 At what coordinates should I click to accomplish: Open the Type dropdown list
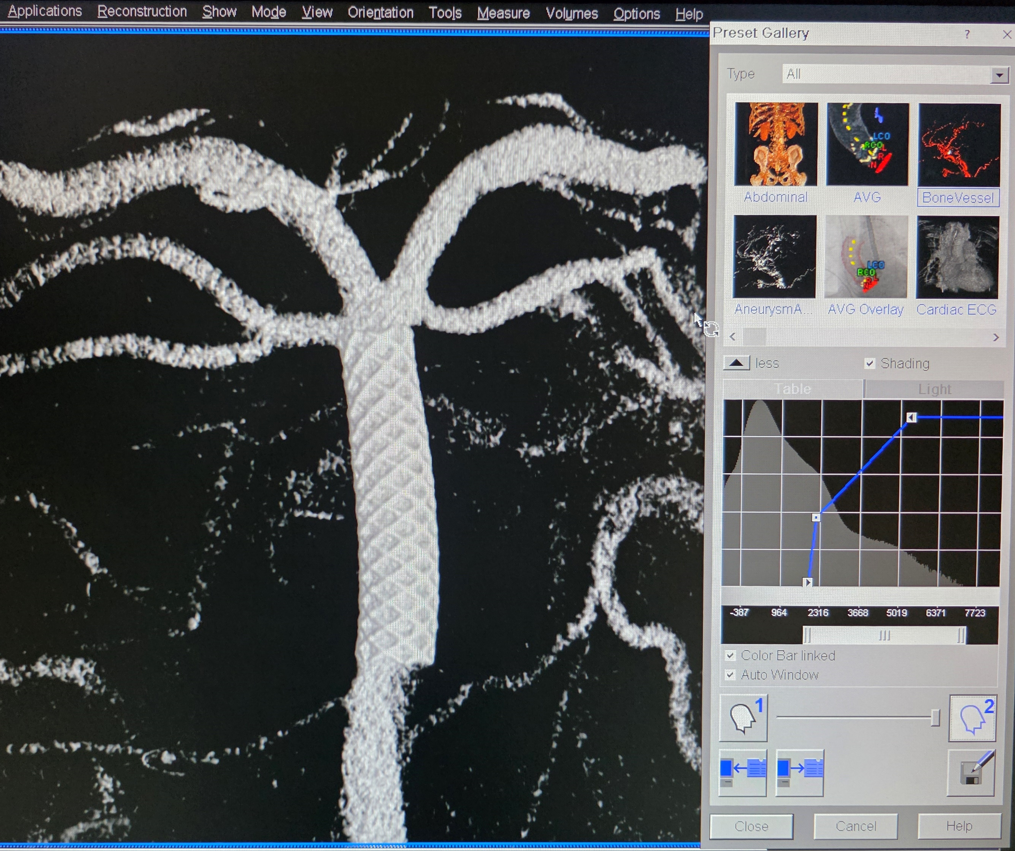998,75
